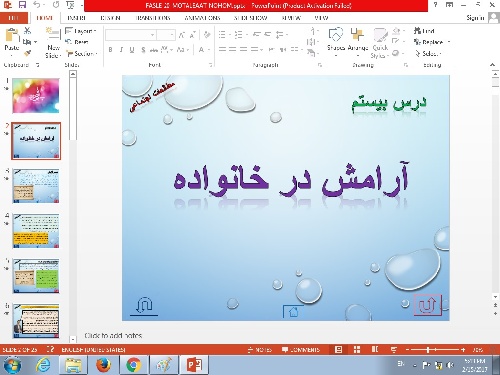500x375 pixels.
Task: Click the Save icon in quick access toolbar
Action: (x=22, y=5)
